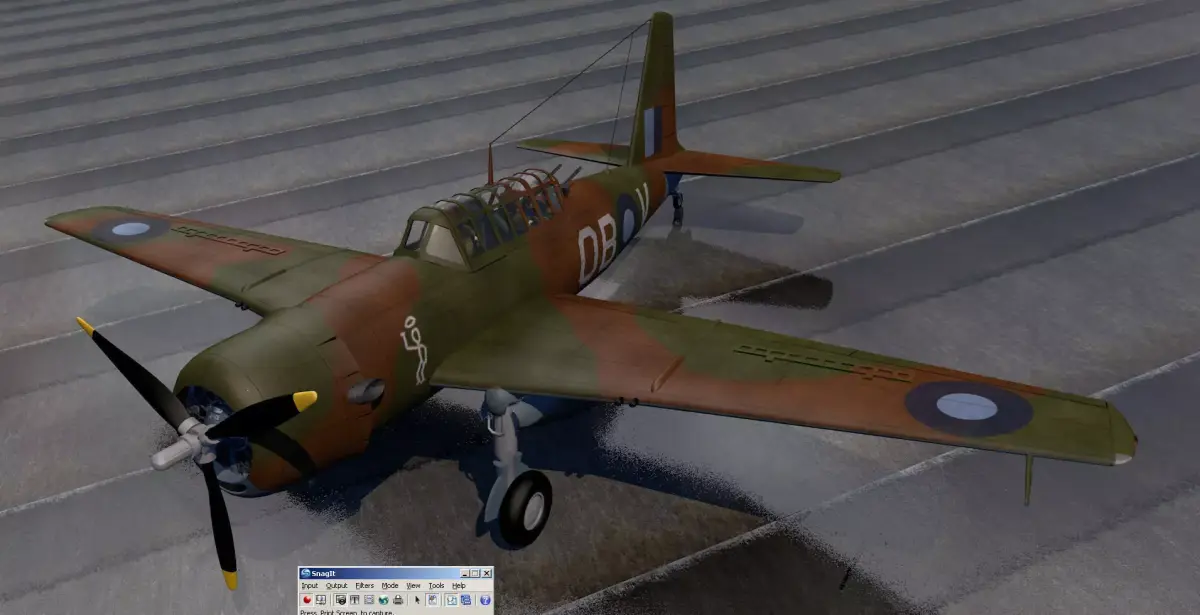Image resolution: width=1200 pixels, height=615 pixels.
Task: Click the capture profiles monitor icon in SnagIt
Action: tap(321, 600)
